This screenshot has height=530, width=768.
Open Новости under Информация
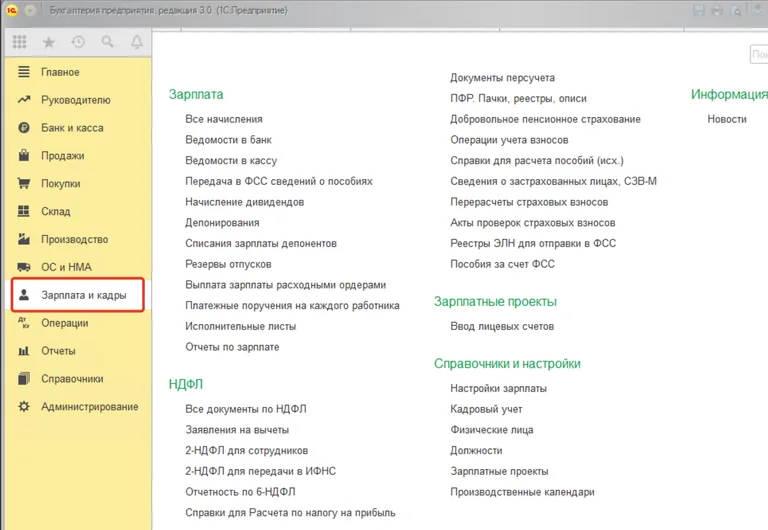point(726,119)
